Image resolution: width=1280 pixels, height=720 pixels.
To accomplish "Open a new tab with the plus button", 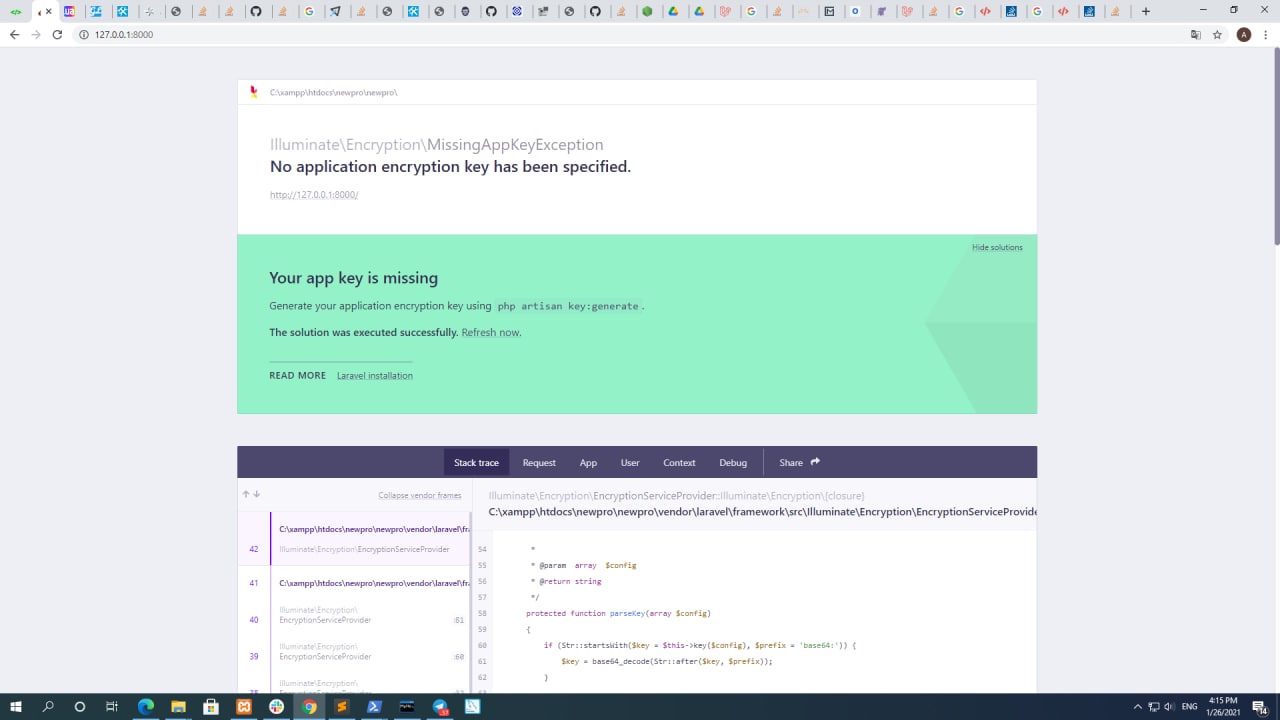I will point(1146,12).
